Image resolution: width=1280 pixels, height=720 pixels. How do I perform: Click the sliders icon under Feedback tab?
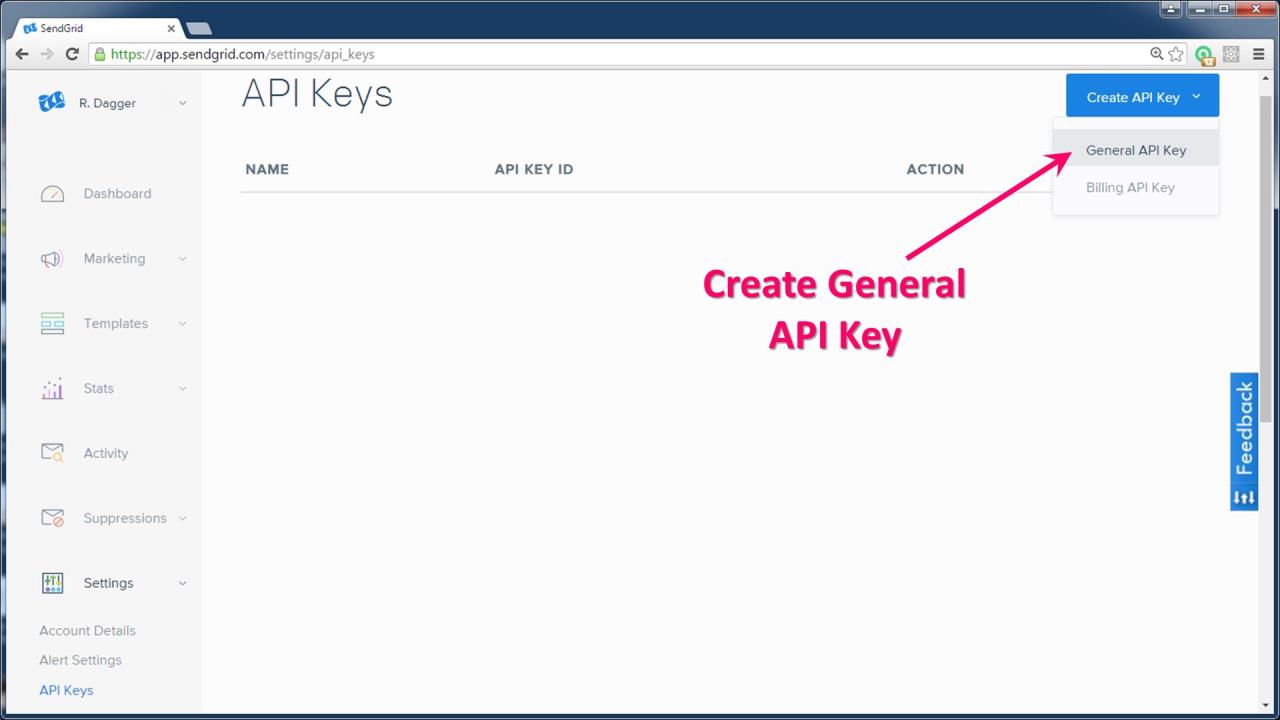(x=1244, y=497)
